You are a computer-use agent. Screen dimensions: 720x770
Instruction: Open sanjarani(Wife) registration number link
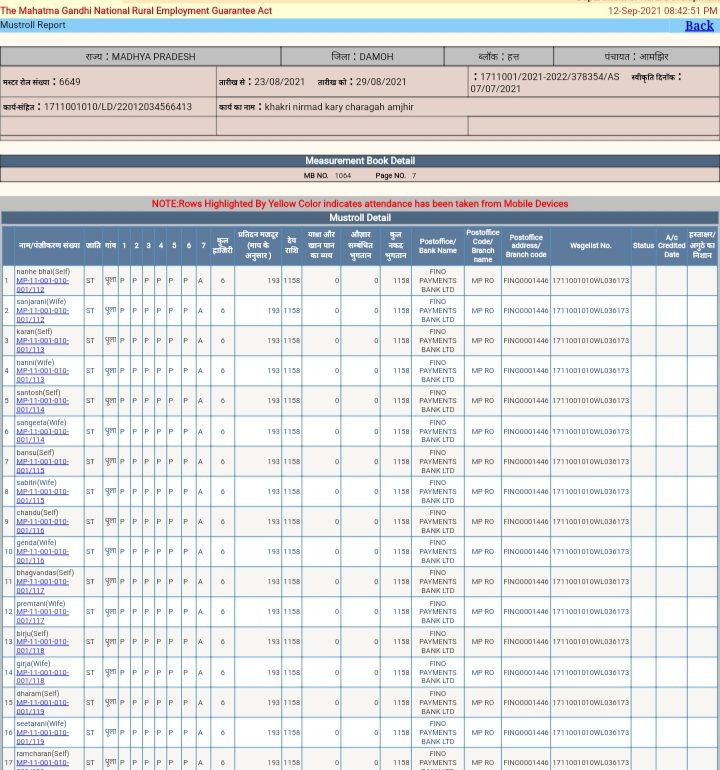[x=42, y=315]
